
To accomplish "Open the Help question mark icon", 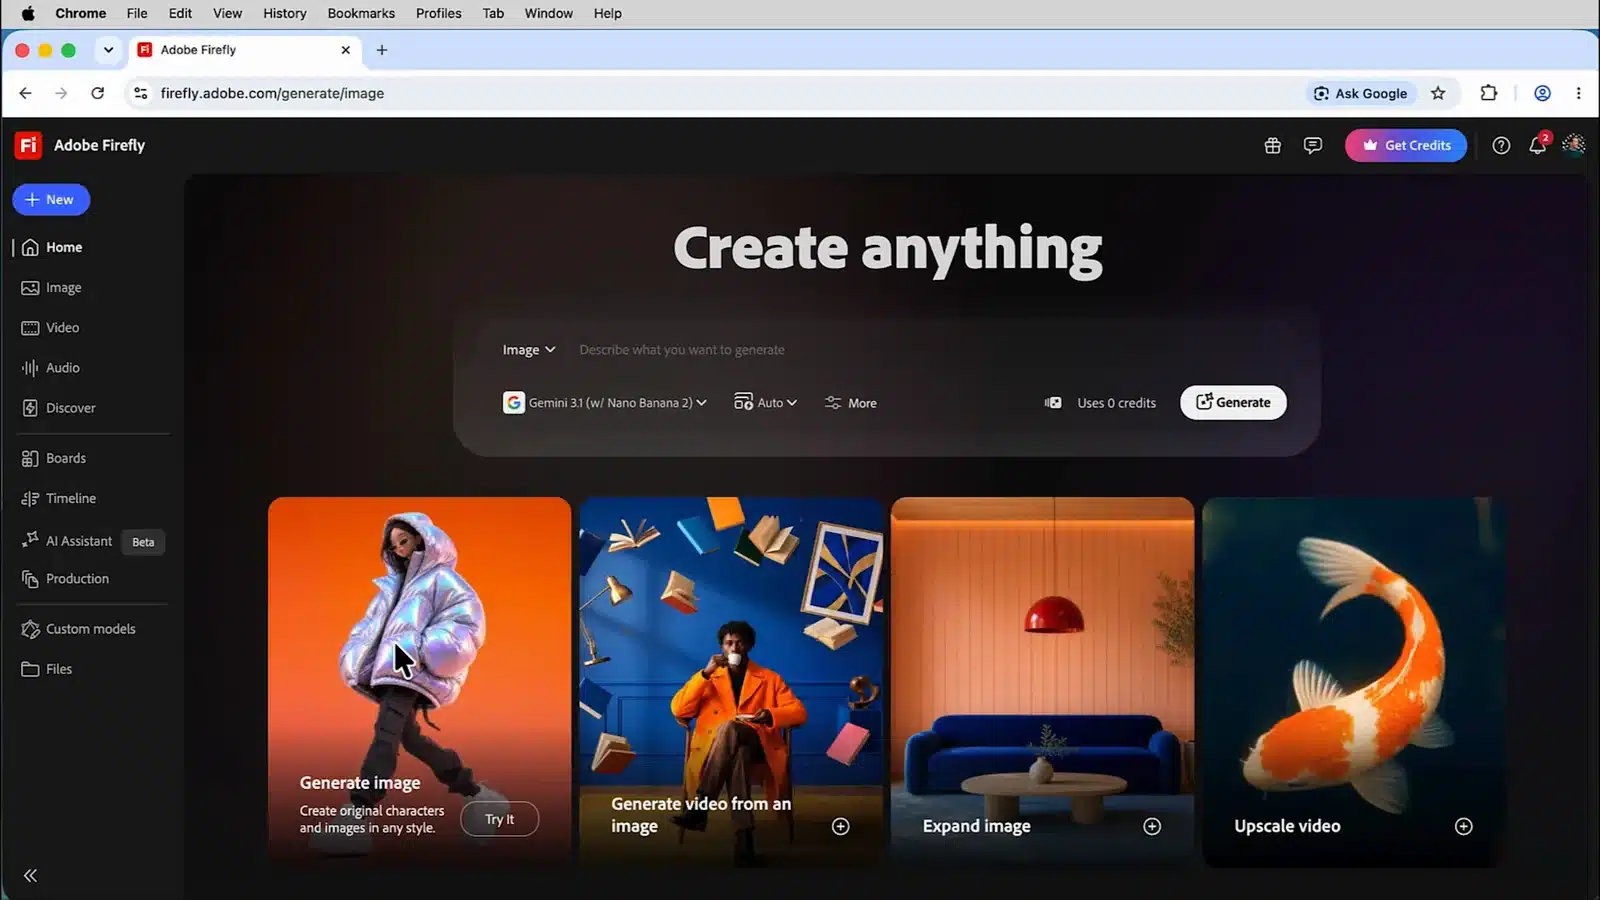I will (1501, 145).
